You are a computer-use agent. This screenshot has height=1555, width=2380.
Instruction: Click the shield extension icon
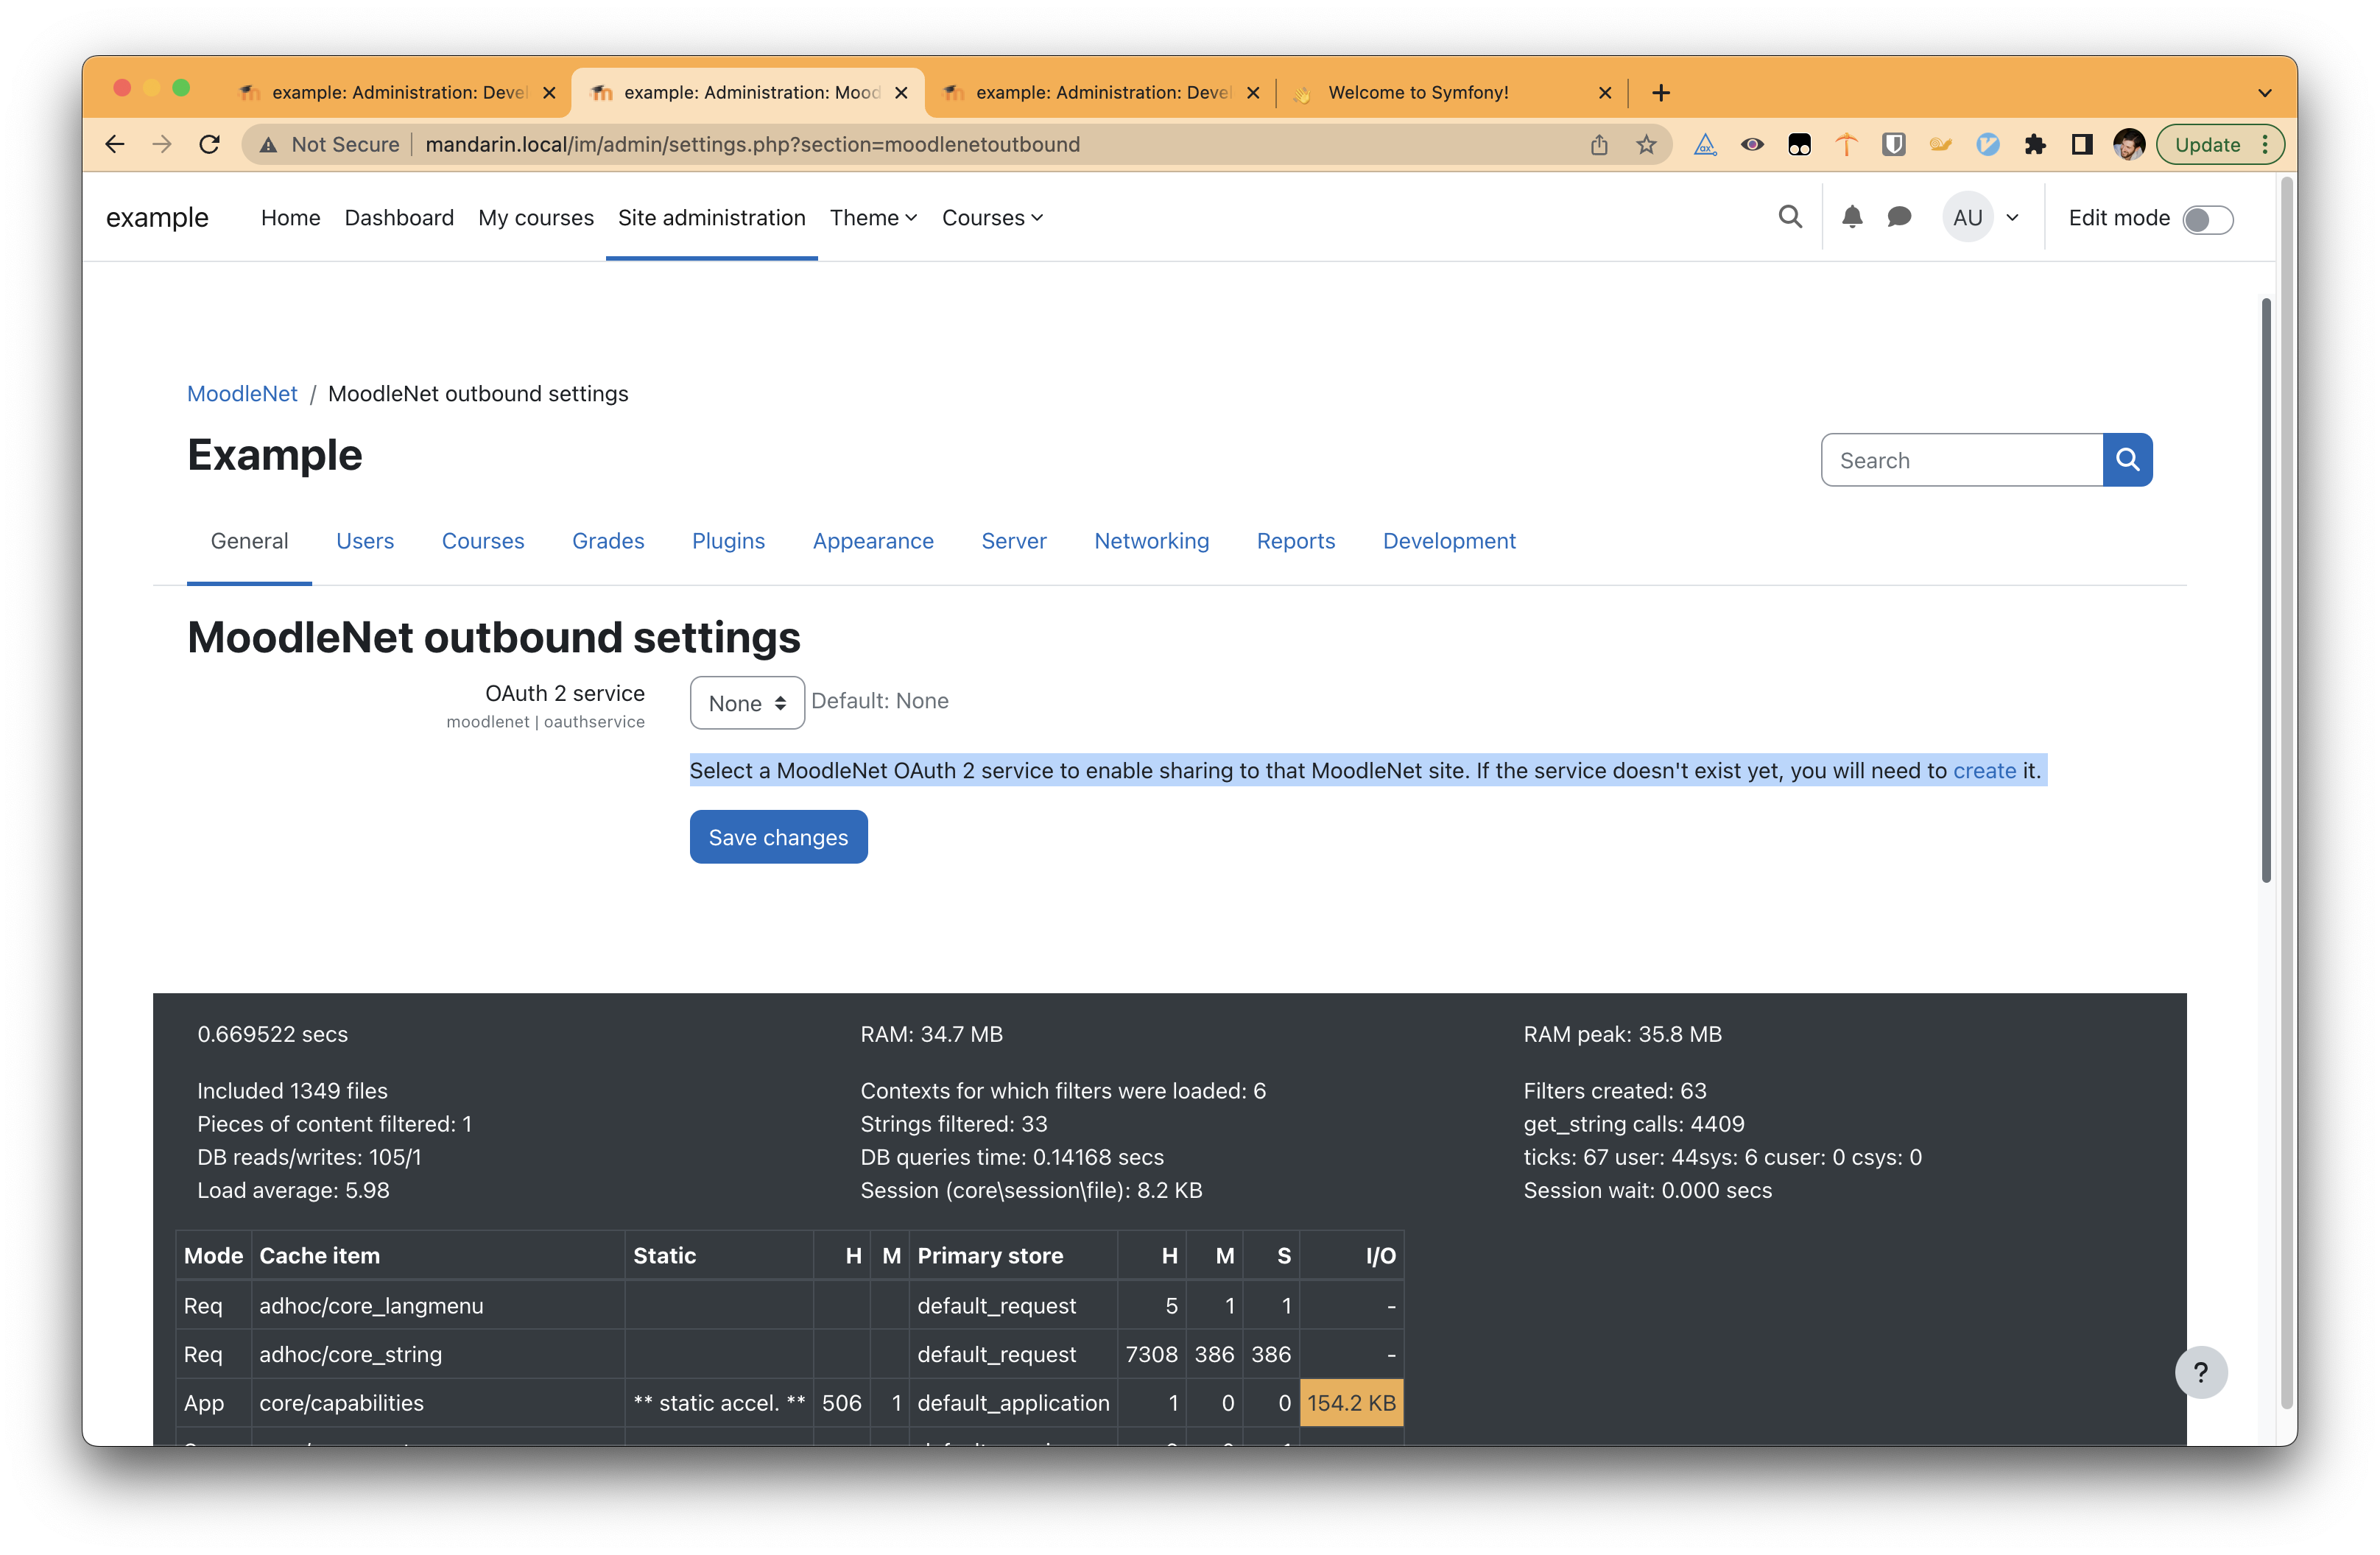(x=1893, y=144)
